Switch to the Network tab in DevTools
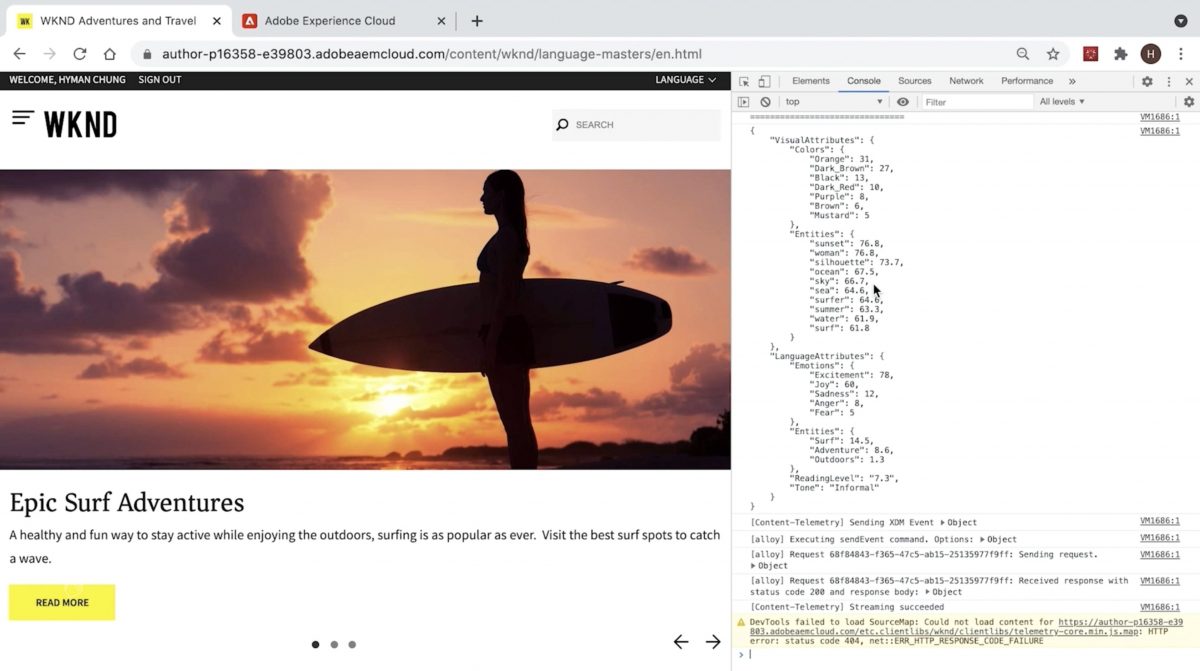 [x=966, y=81]
